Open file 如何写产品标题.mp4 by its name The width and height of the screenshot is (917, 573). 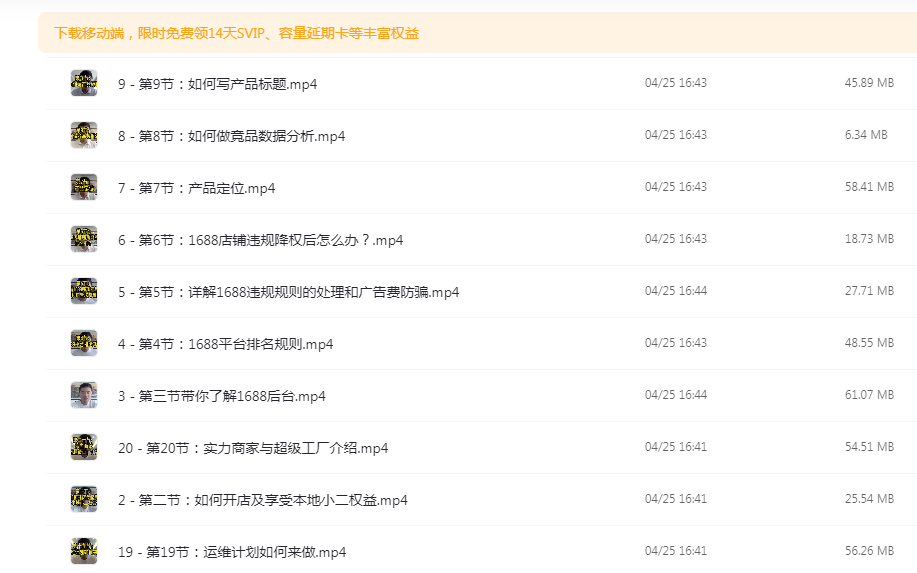(x=217, y=84)
